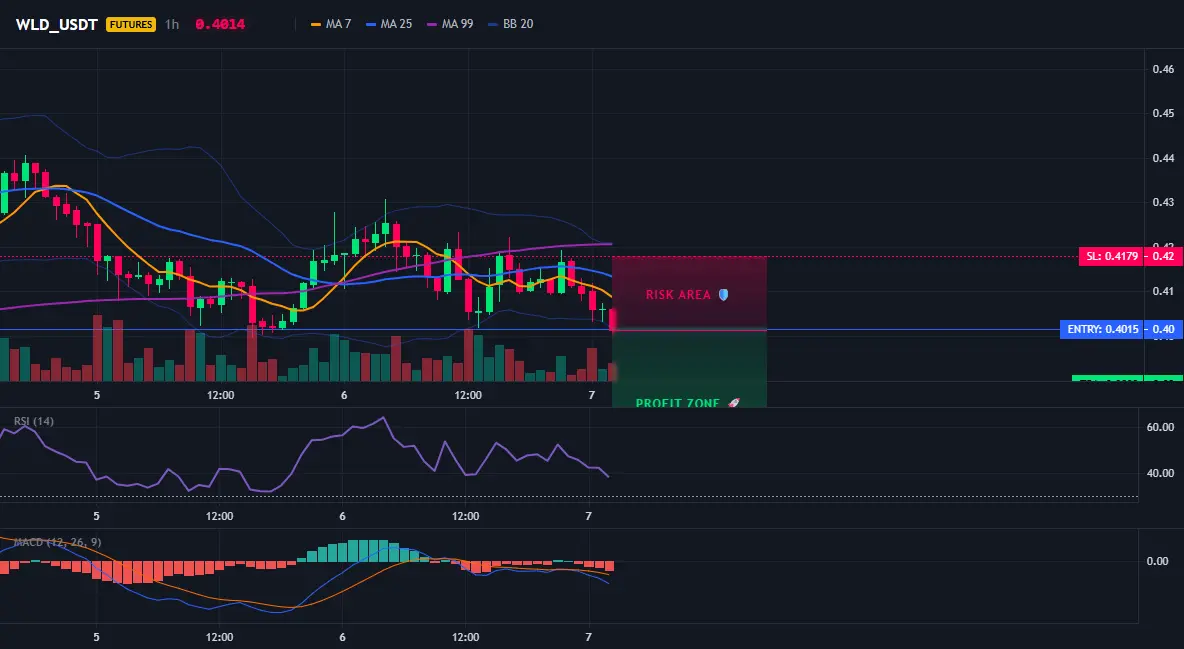Toggle the MA 25 legend entry

pyautogui.click(x=389, y=24)
